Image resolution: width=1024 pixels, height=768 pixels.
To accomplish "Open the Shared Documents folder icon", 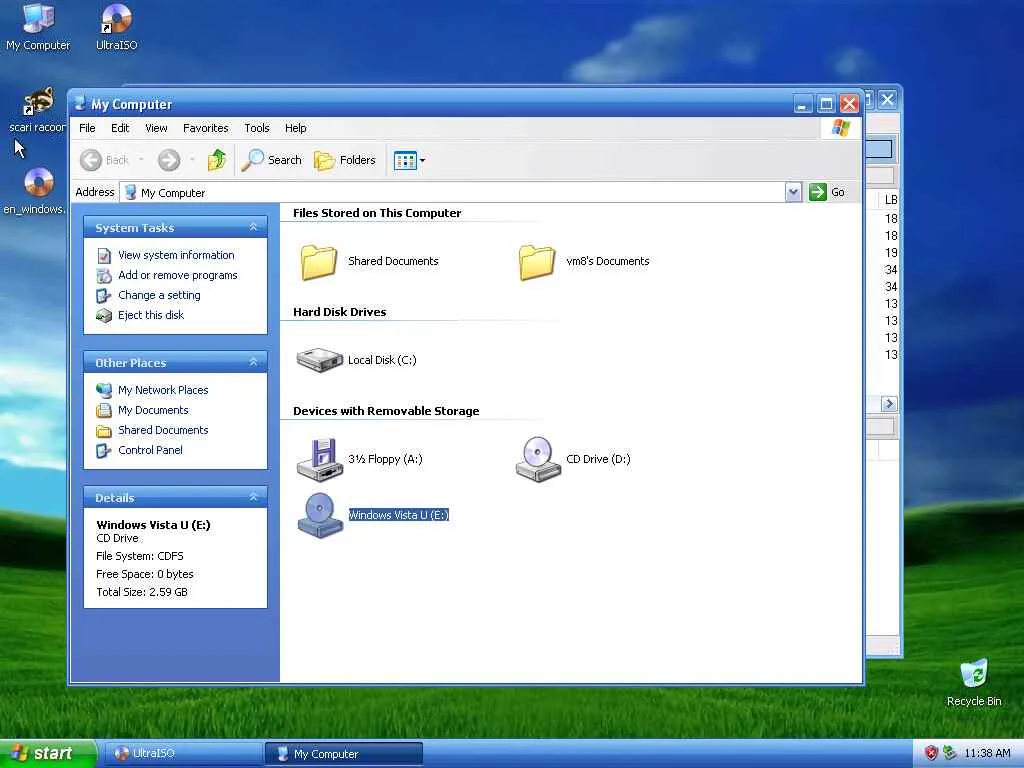I will pos(319,262).
